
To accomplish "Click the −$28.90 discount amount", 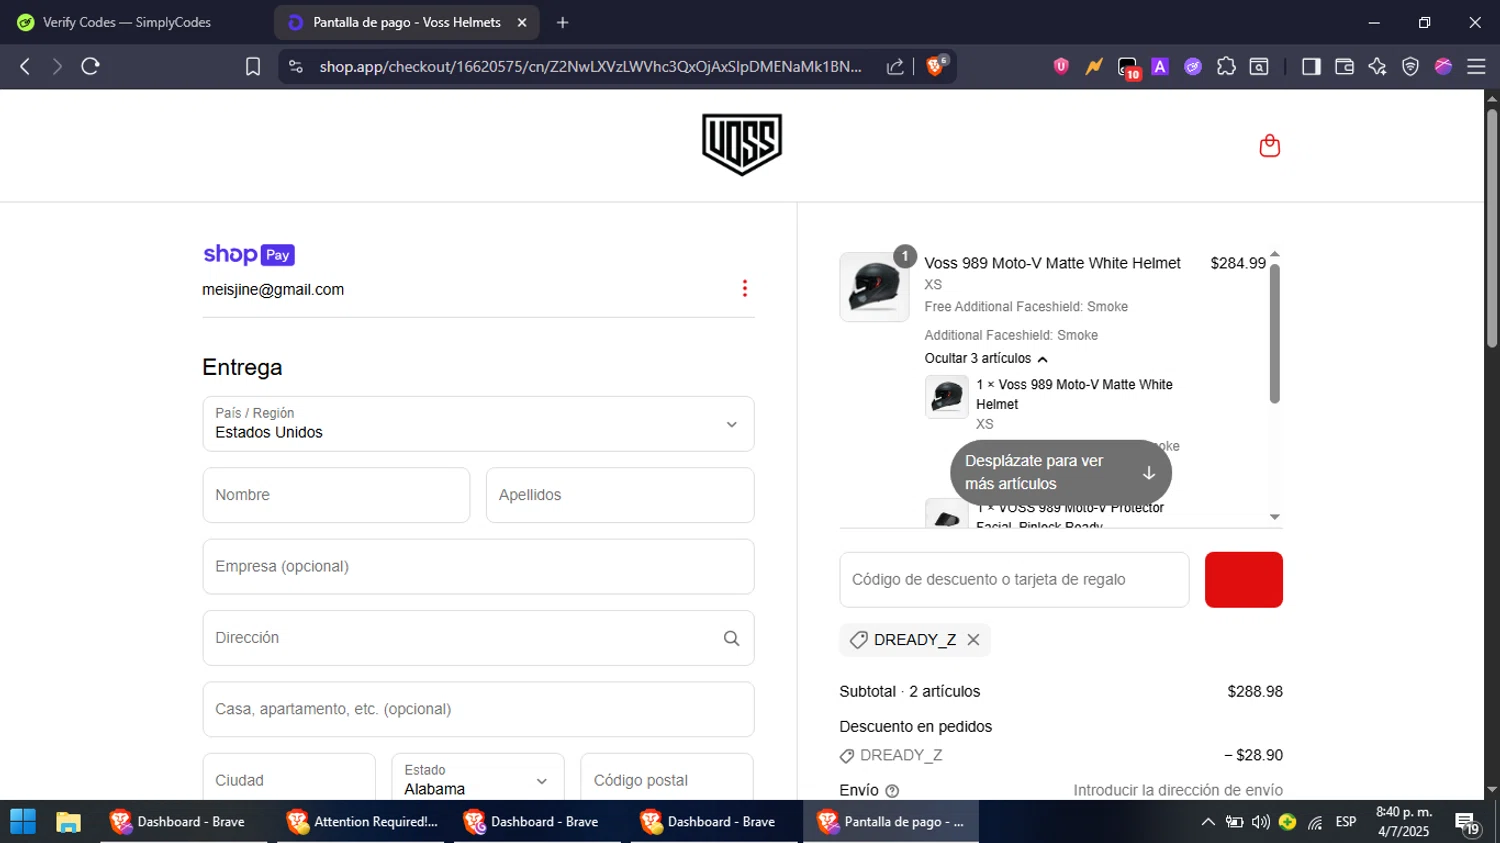I will coord(1253,756).
